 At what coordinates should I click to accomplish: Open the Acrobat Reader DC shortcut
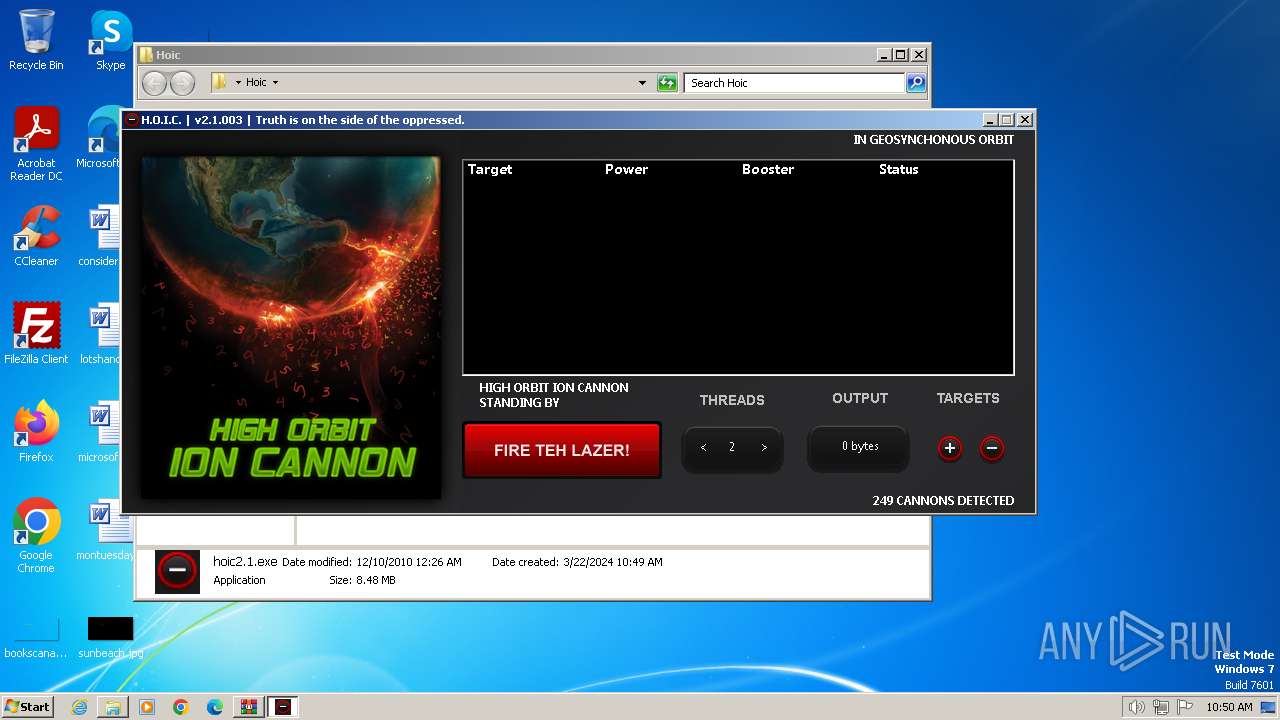(36, 145)
